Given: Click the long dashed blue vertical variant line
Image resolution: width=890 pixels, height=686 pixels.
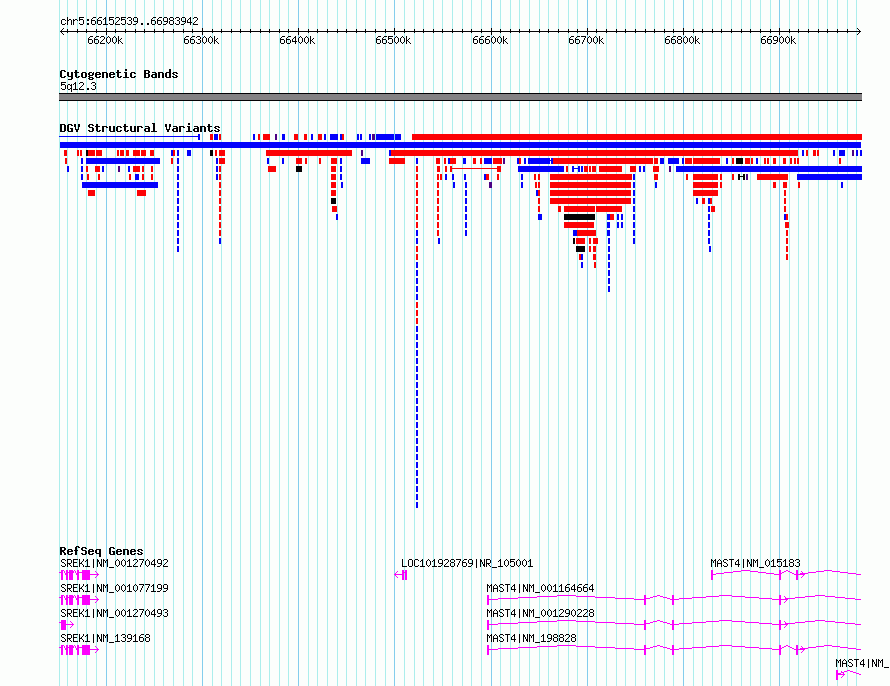Looking at the screenshot, I should (417, 335).
